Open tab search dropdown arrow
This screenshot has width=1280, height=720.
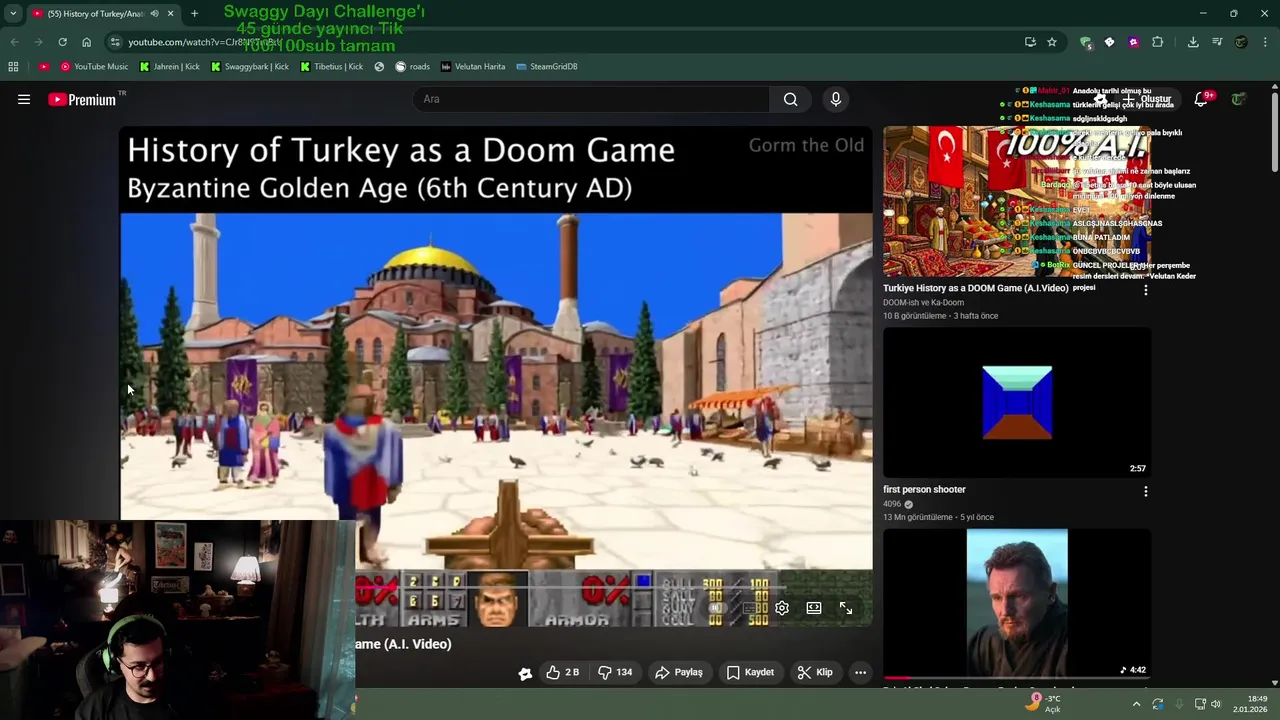[x=13, y=13]
